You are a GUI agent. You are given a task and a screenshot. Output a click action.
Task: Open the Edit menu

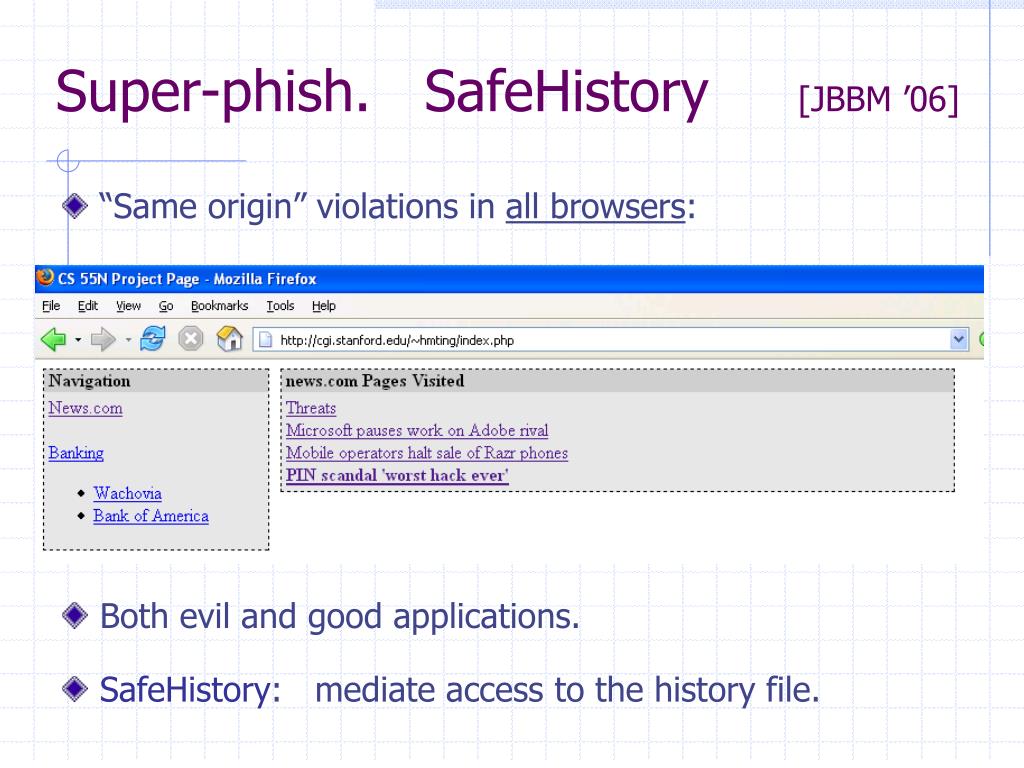(x=88, y=306)
